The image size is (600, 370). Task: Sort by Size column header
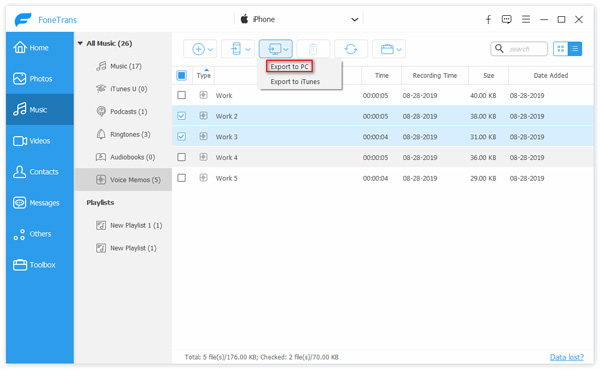click(x=488, y=75)
